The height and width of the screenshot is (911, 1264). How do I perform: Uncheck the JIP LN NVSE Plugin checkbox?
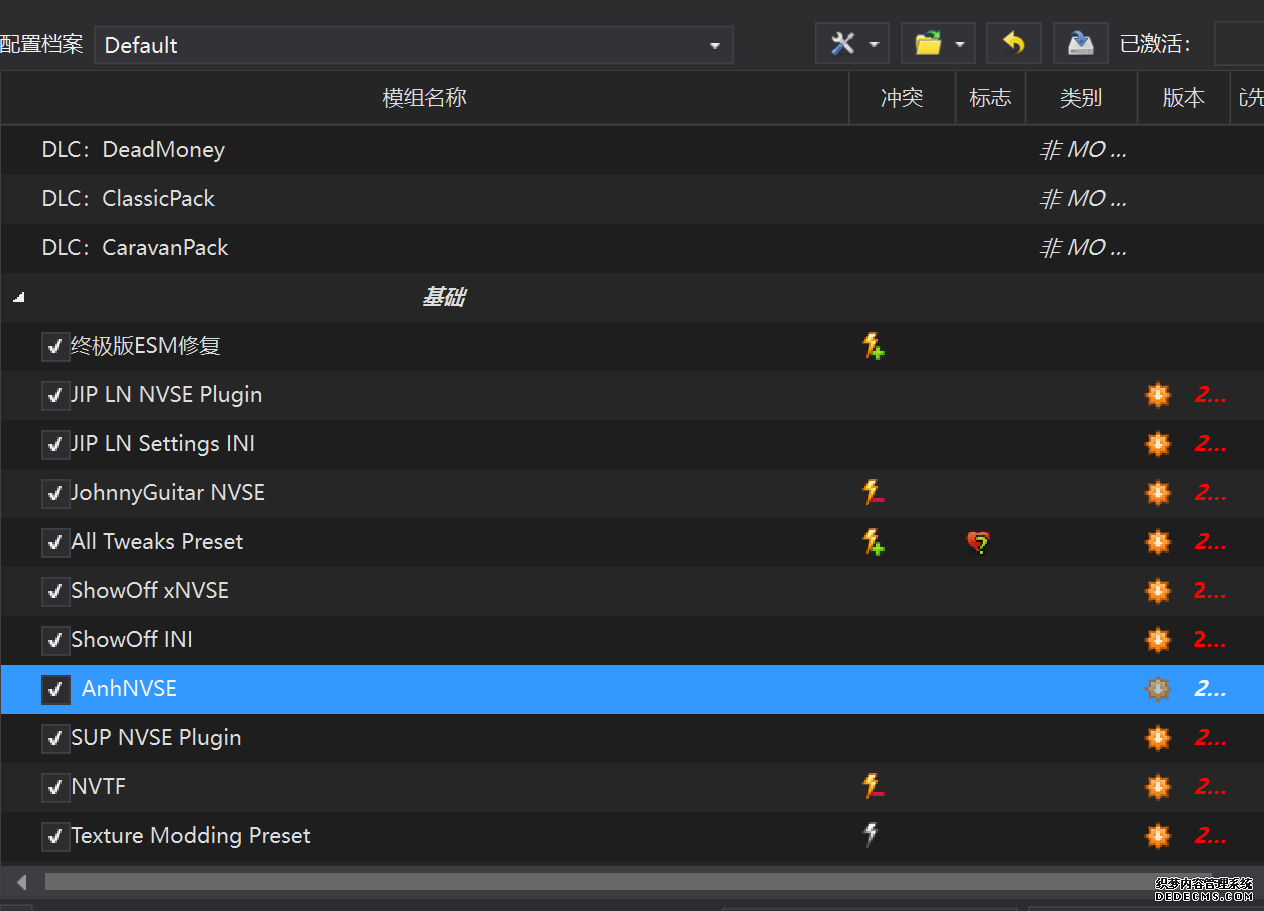(55, 395)
